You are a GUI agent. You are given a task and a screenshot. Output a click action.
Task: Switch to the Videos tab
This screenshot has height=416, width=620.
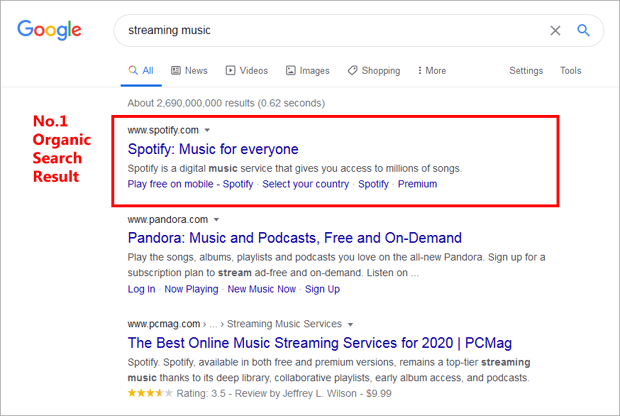247,70
